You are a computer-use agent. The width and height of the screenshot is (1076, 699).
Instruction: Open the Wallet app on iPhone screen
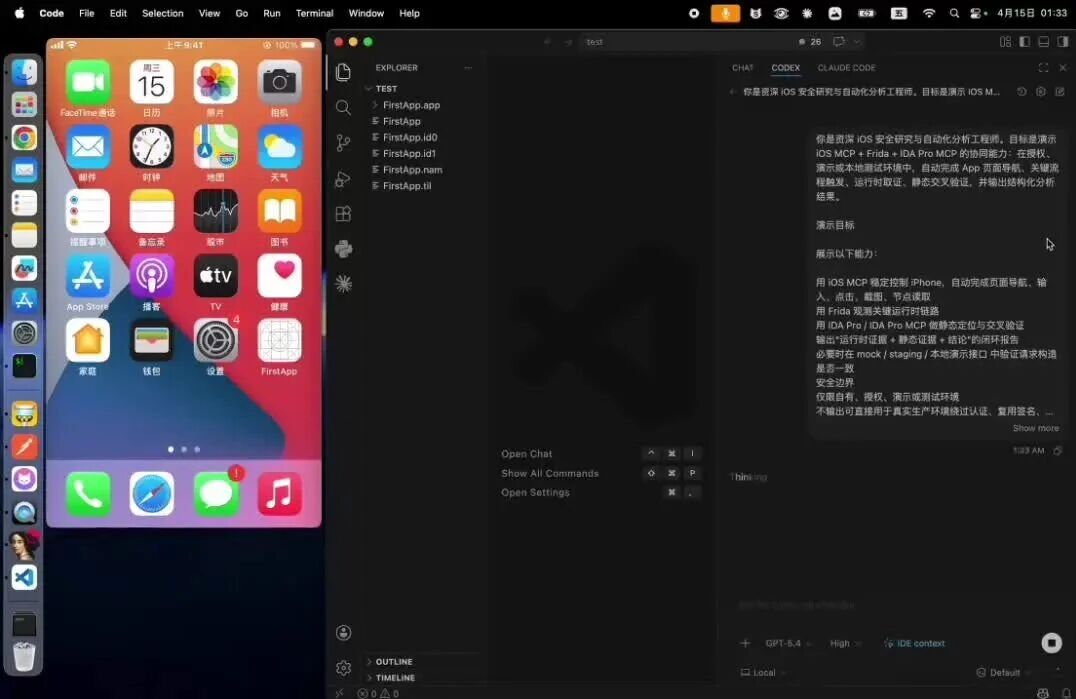tap(152, 340)
